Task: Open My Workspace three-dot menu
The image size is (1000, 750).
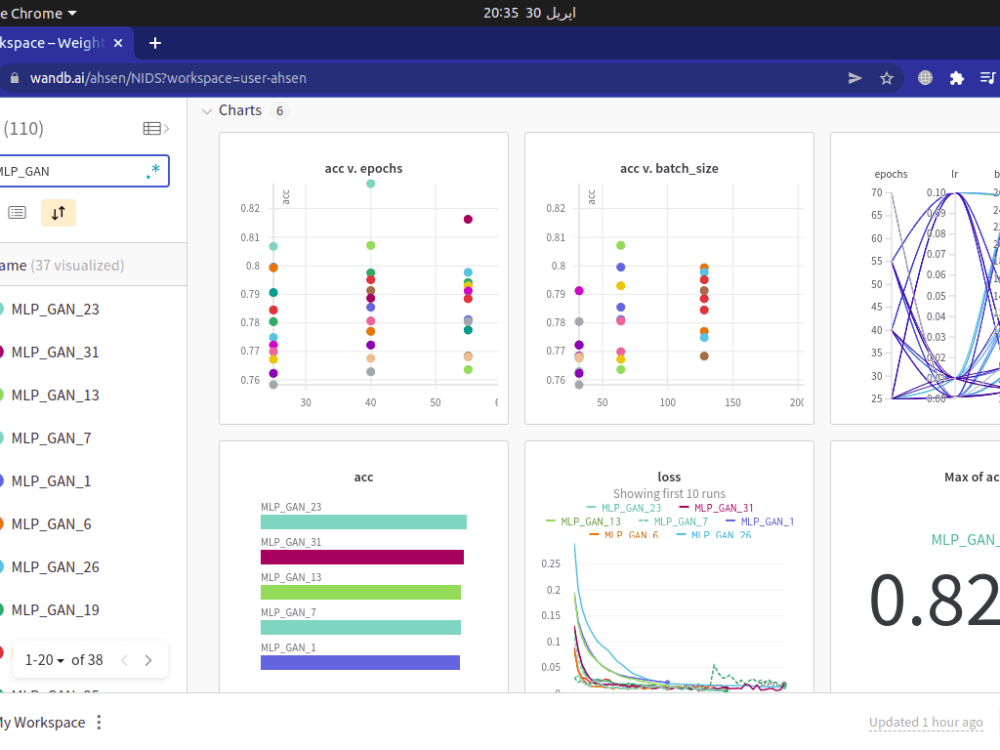Action: (97, 722)
